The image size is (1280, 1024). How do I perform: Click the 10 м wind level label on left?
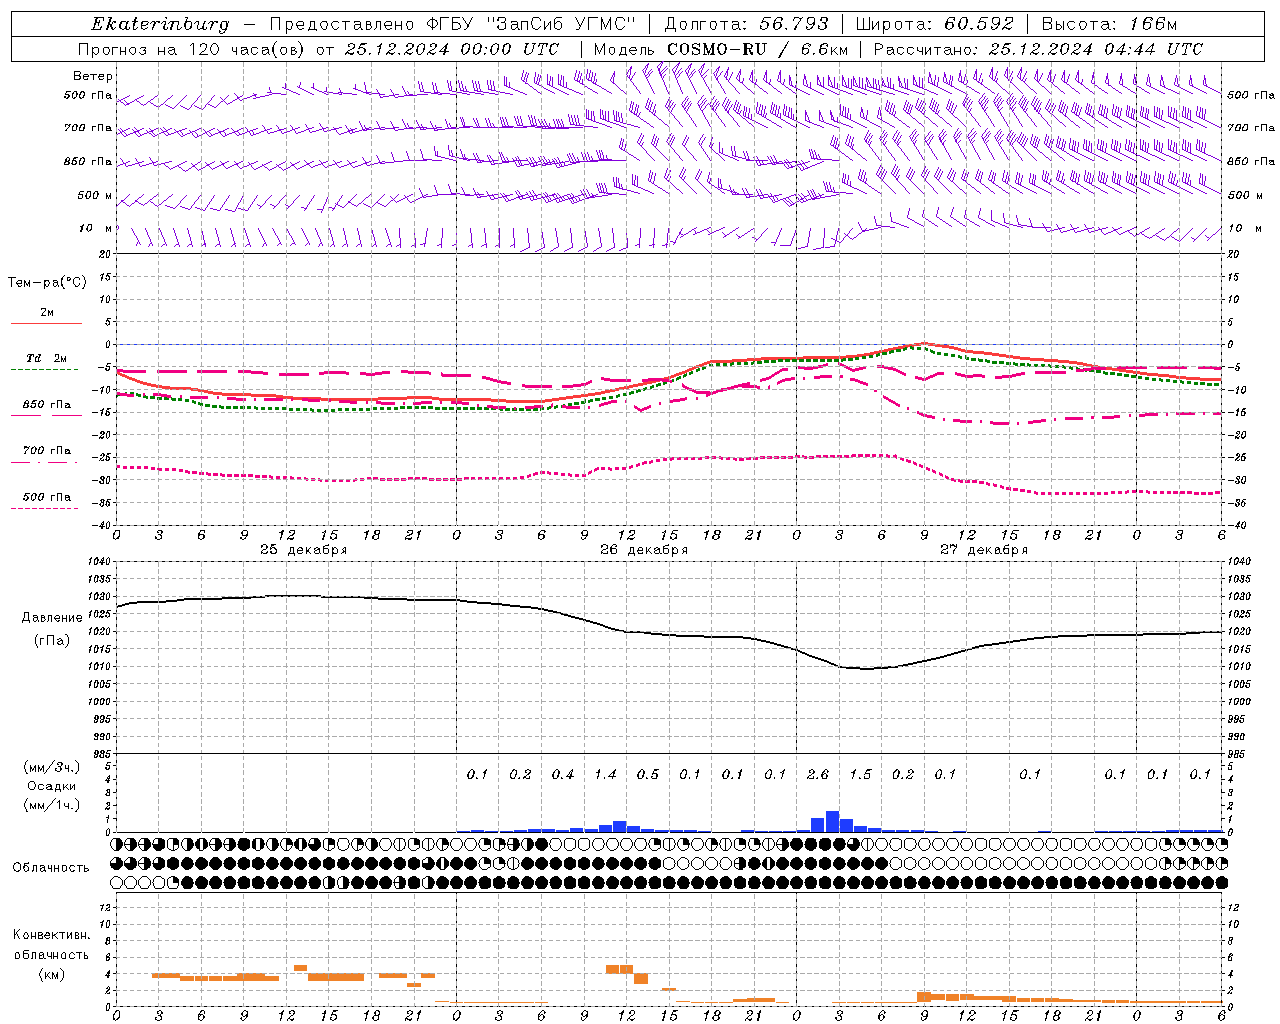[x=95, y=228]
